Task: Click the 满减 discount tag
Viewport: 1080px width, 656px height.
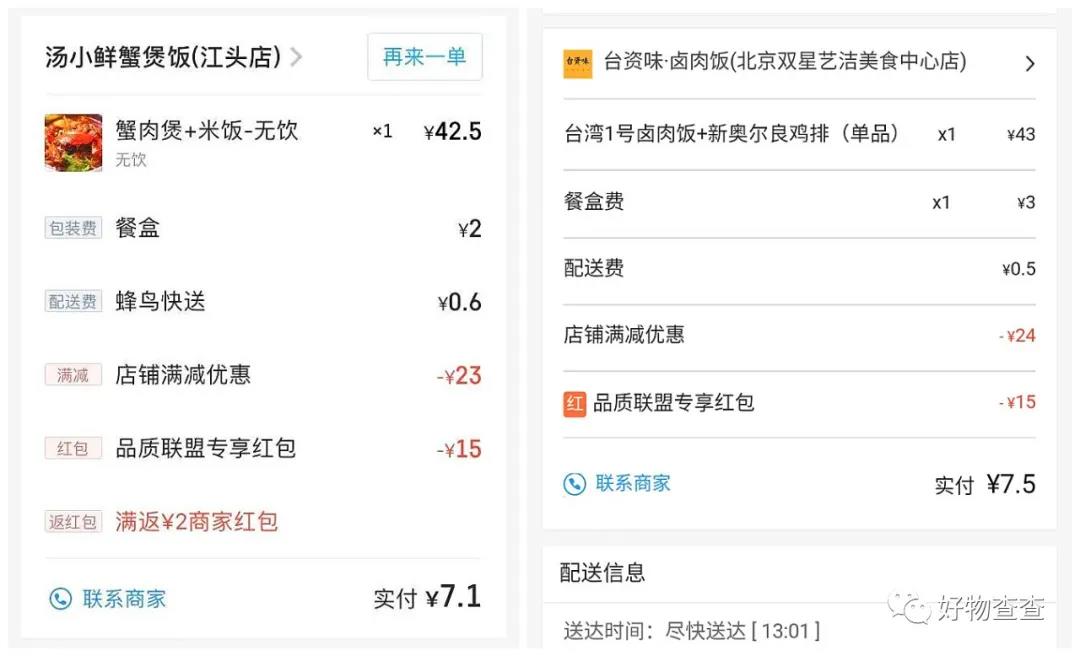Action: pos(73,375)
